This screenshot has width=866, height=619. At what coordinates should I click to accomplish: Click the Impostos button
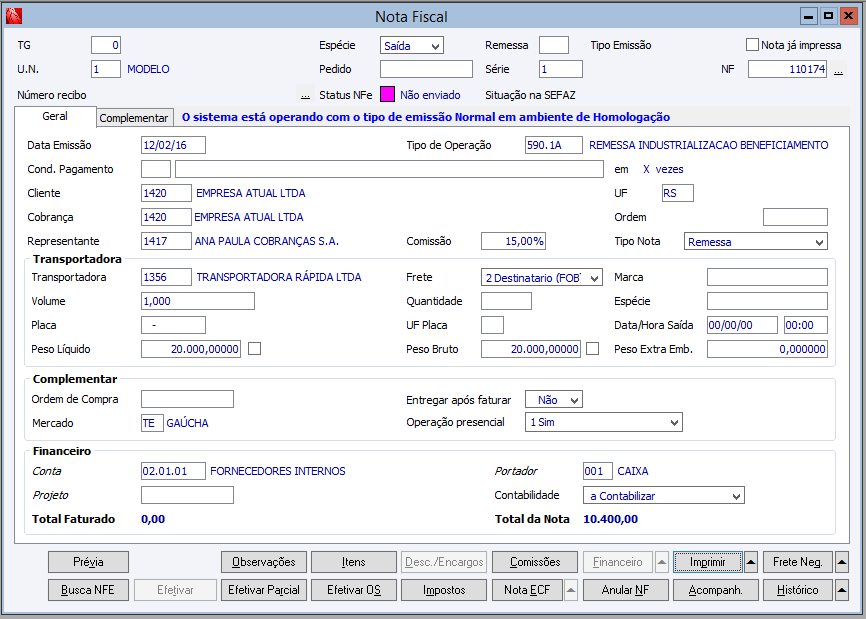click(444, 590)
